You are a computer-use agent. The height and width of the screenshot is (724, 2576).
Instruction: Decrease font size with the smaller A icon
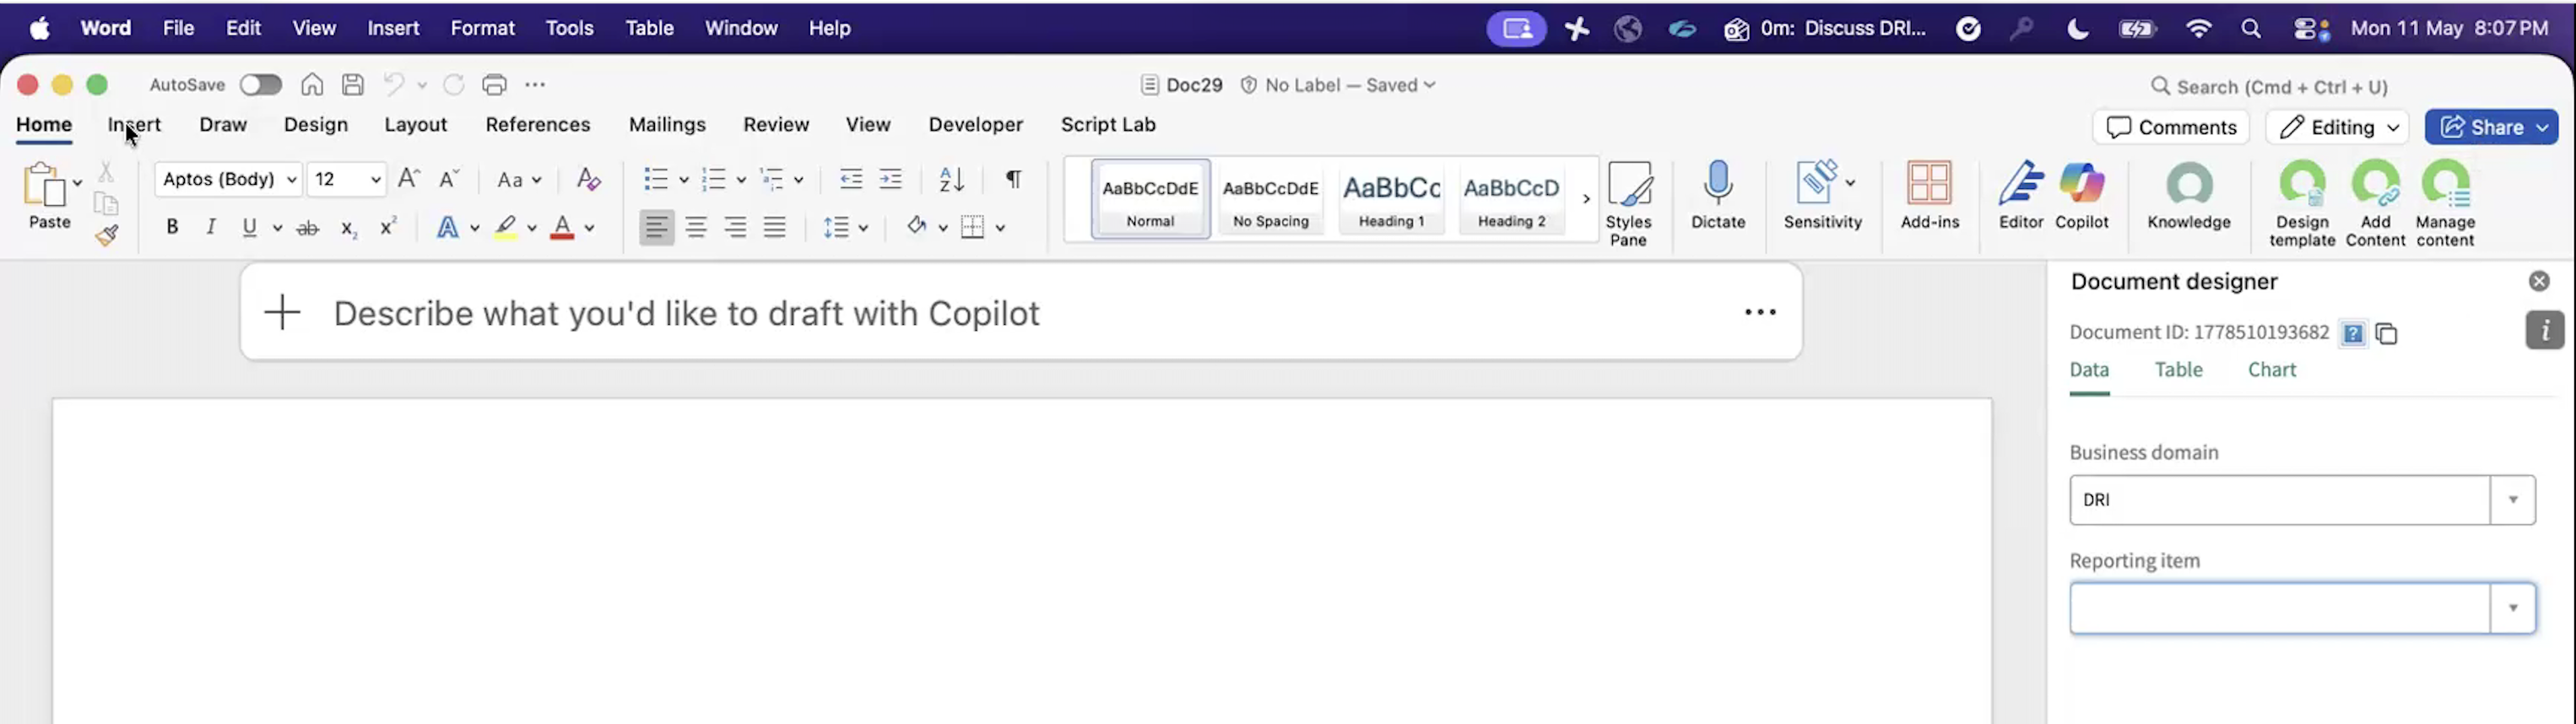pos(449,179)
